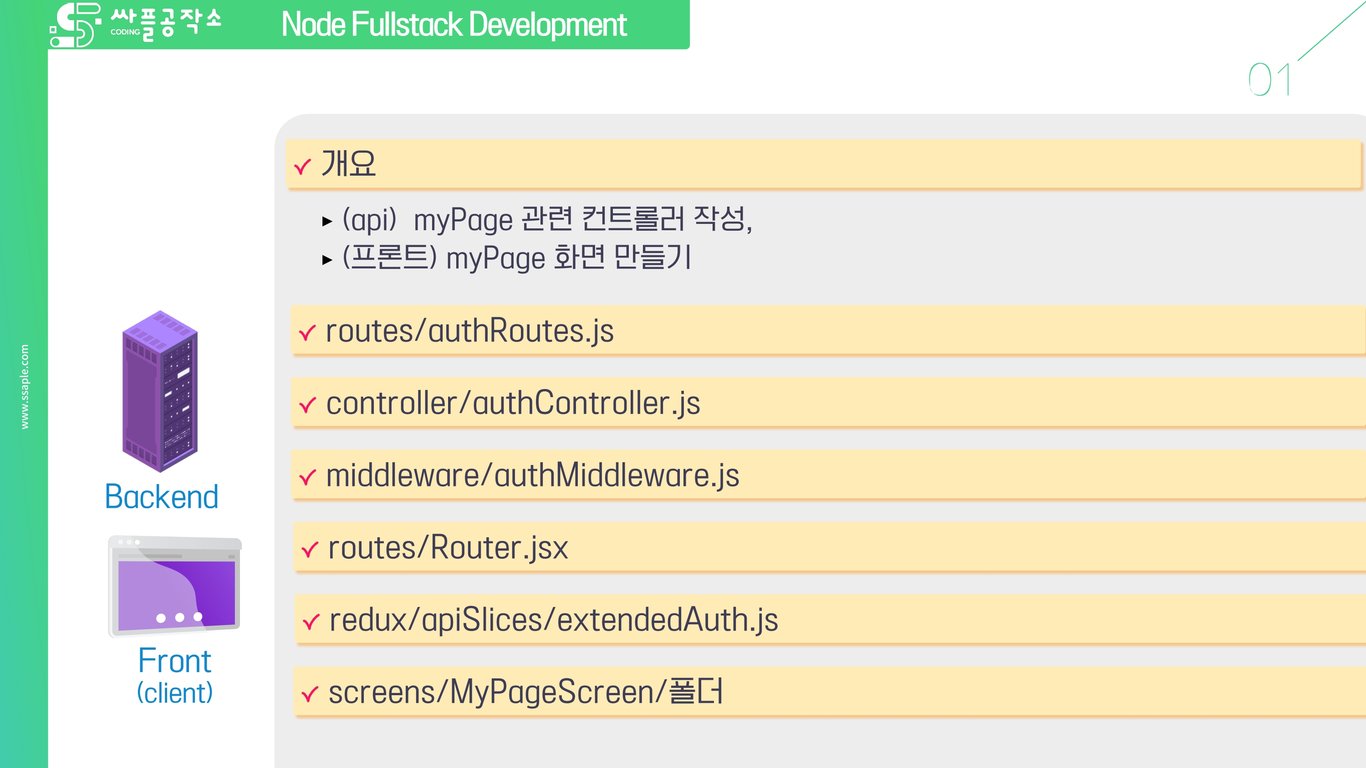Image resolution: width=1366 pixels, height=768 pixels.
Task: Select the 'routes/Router.jsx' row
Action: 829,547
